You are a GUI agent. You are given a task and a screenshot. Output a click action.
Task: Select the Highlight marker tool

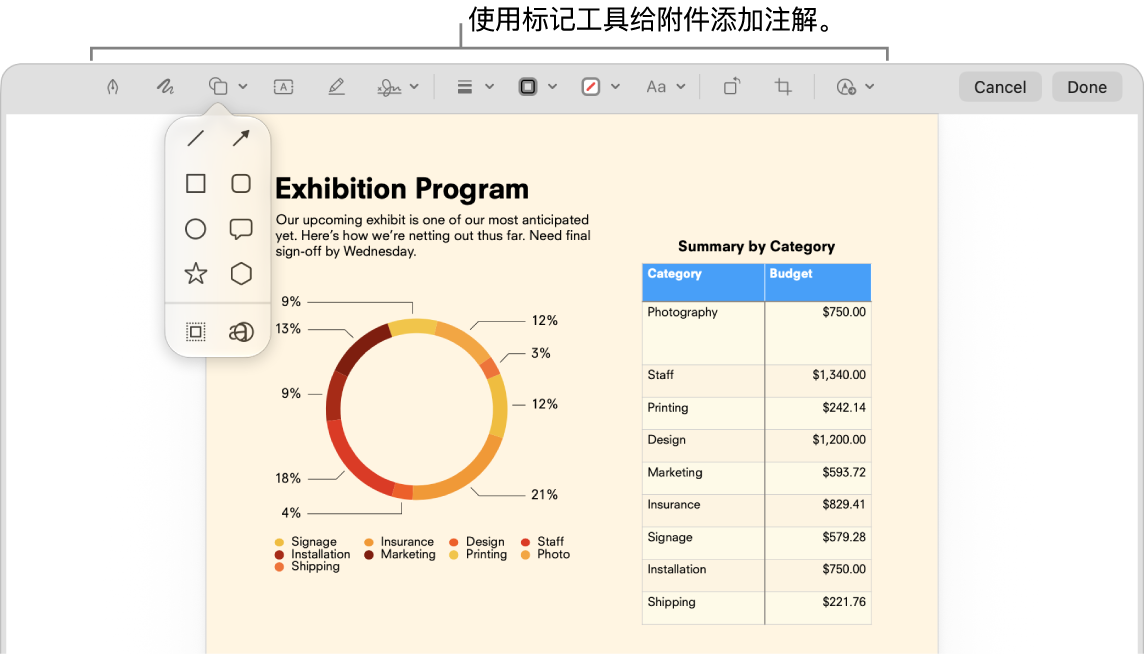(x=336, y=87)
